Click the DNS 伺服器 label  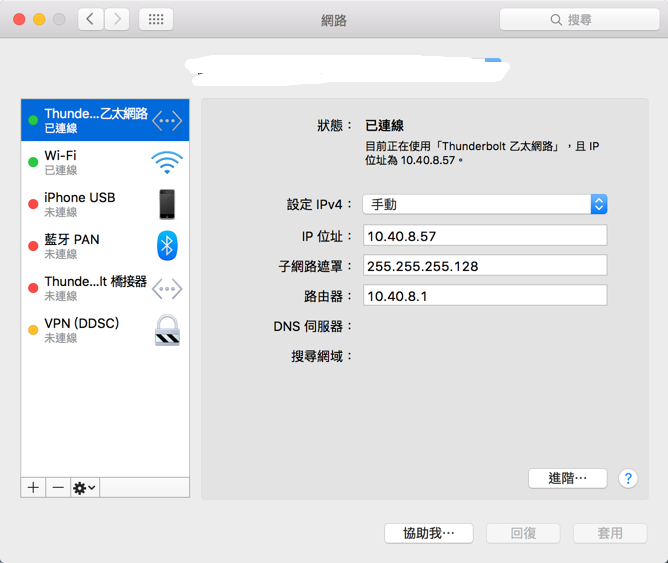tap(313, 327)
